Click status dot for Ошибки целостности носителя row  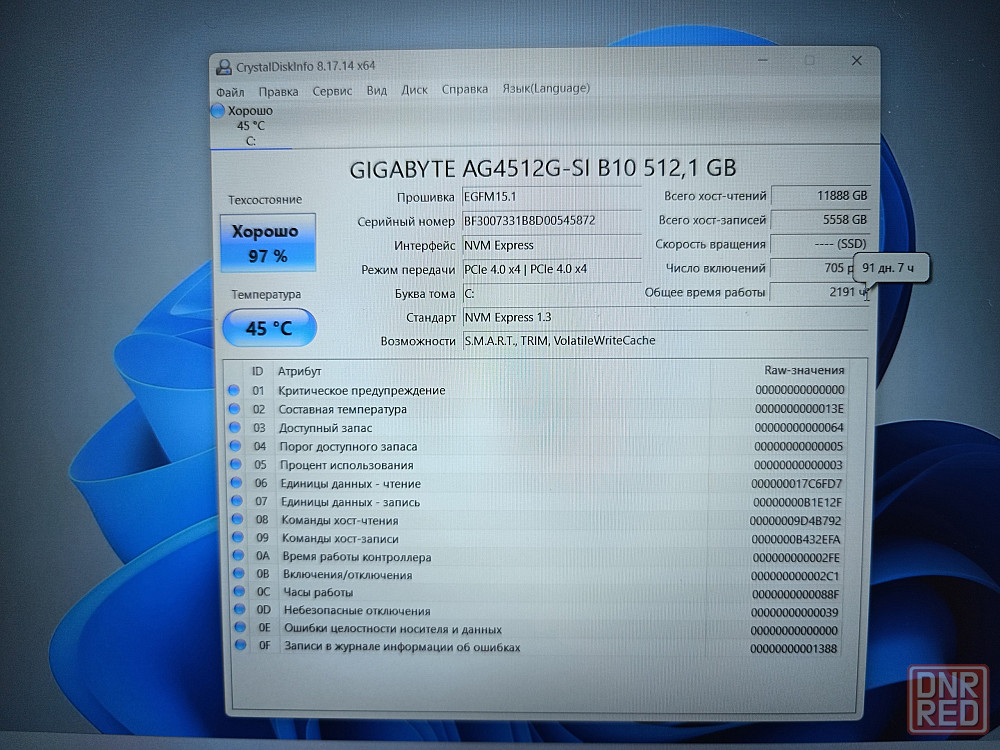[x=240, y=627]
